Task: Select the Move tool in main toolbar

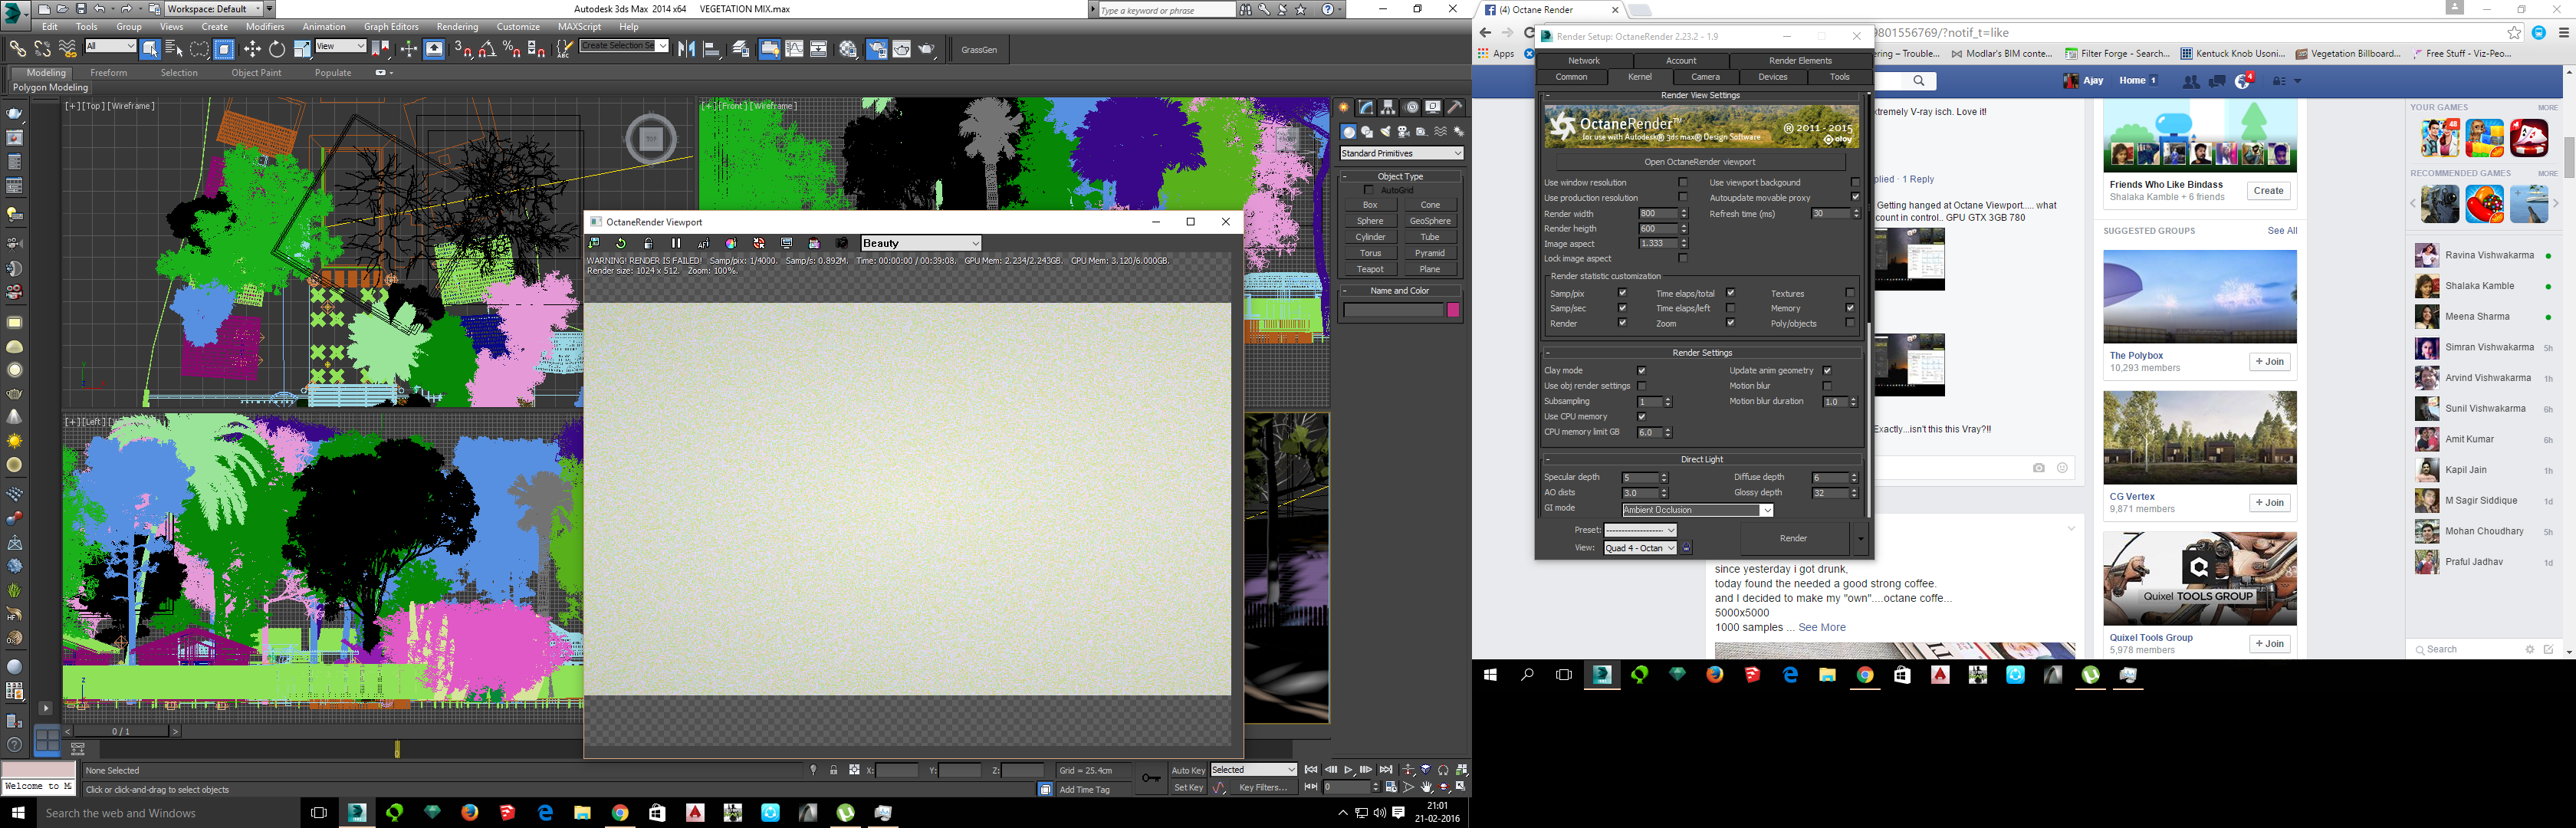Action: click(252, 49)
